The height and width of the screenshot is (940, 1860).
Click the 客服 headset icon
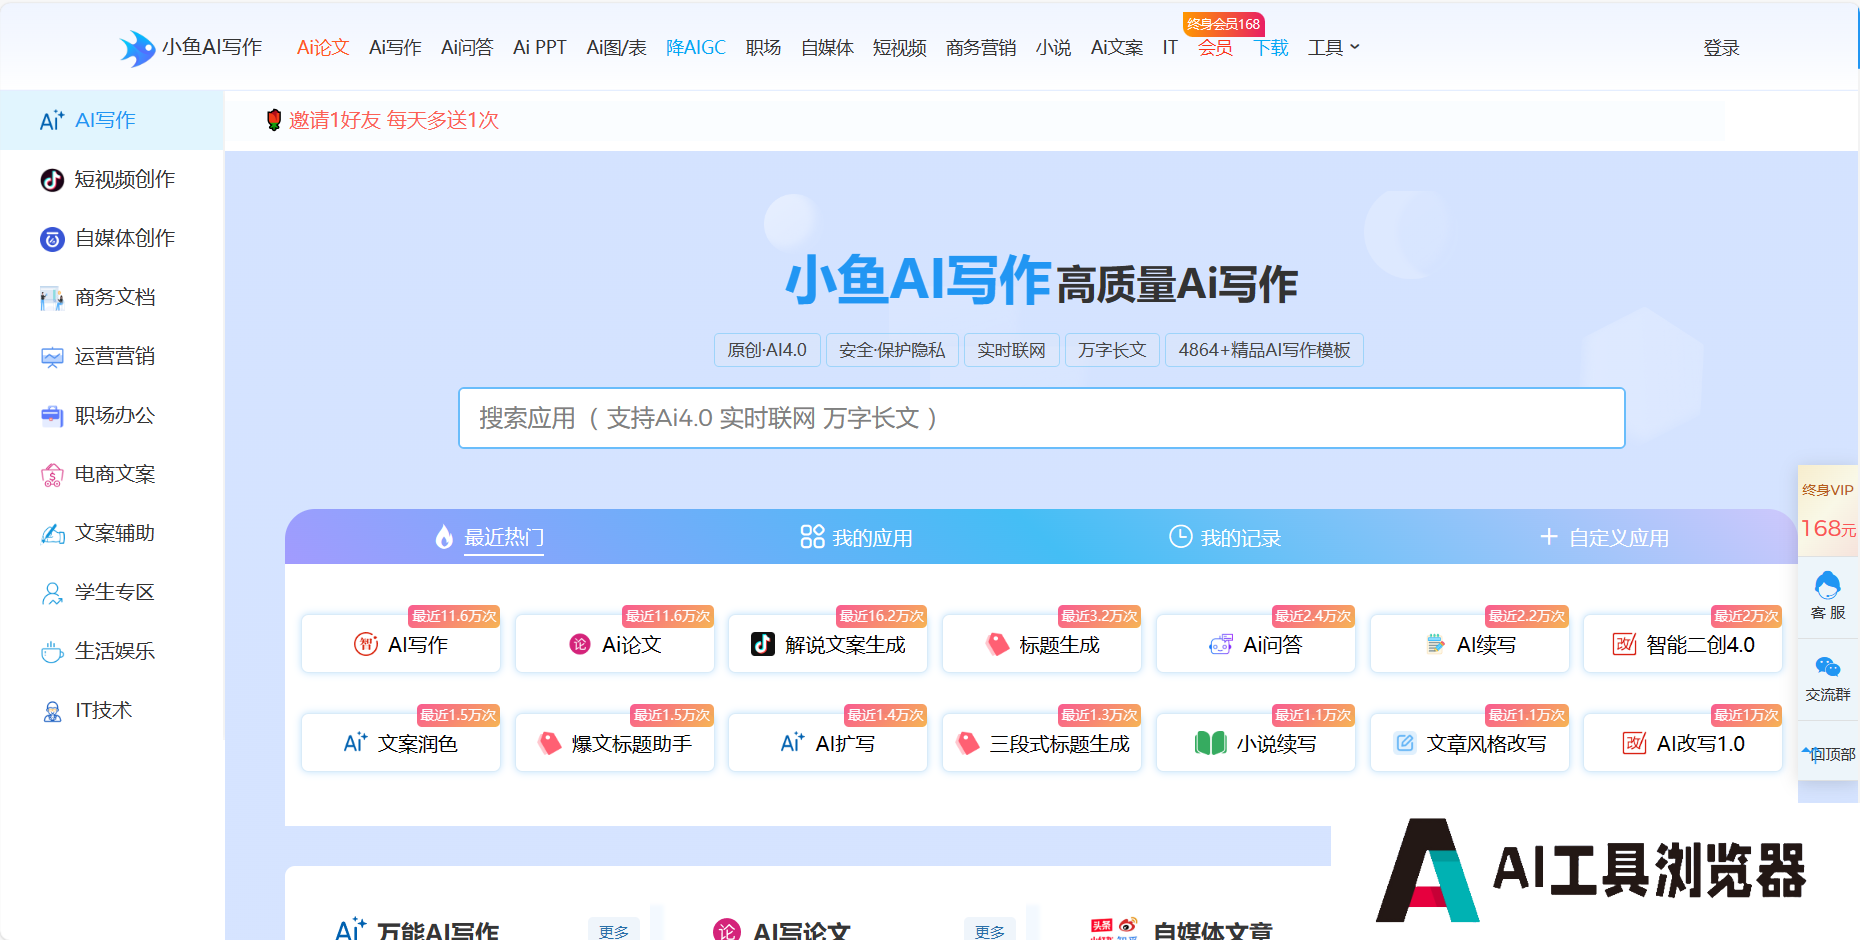point(1828,585)
